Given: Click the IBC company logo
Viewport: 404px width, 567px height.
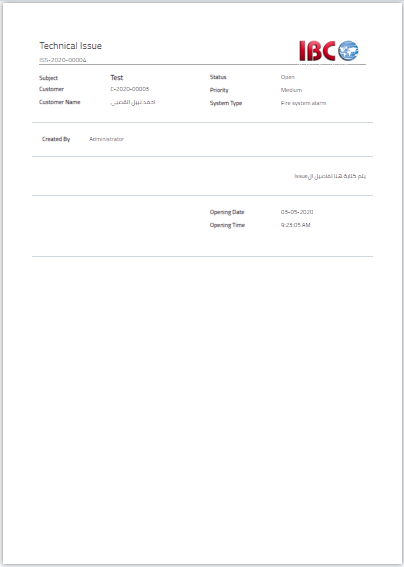Looking at the screenshot, I should [x=329, y=51].
